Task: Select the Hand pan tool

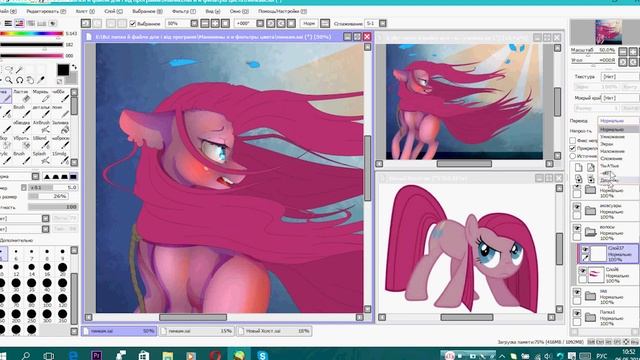Action: 30,80
